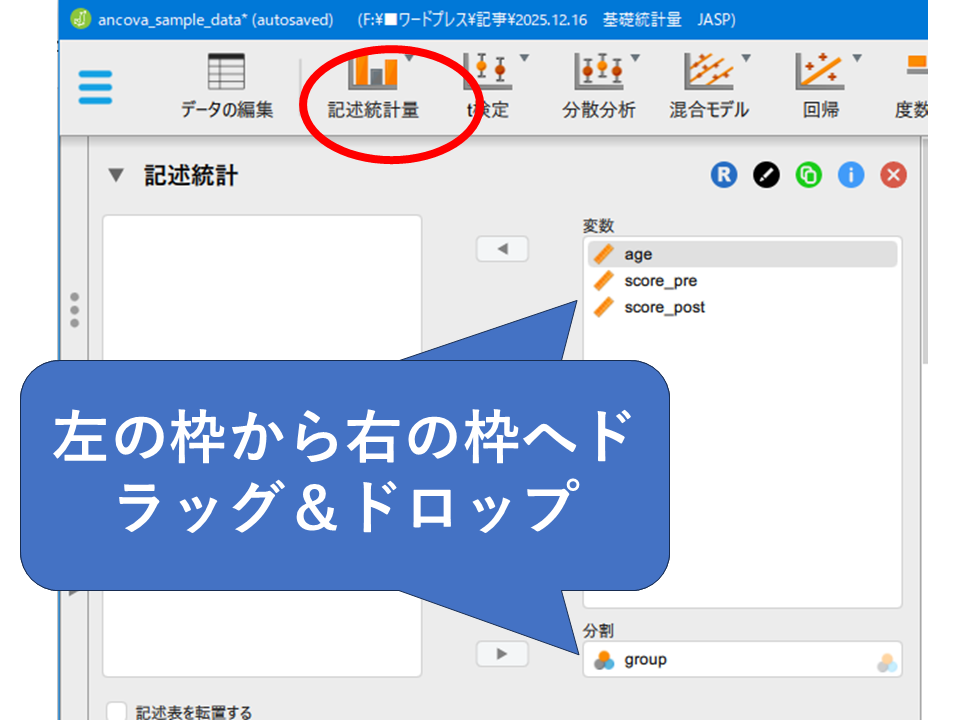Remove analysis with the red X icon
Image resolution: width=960 pixels, height=720 pixels.
893,176
